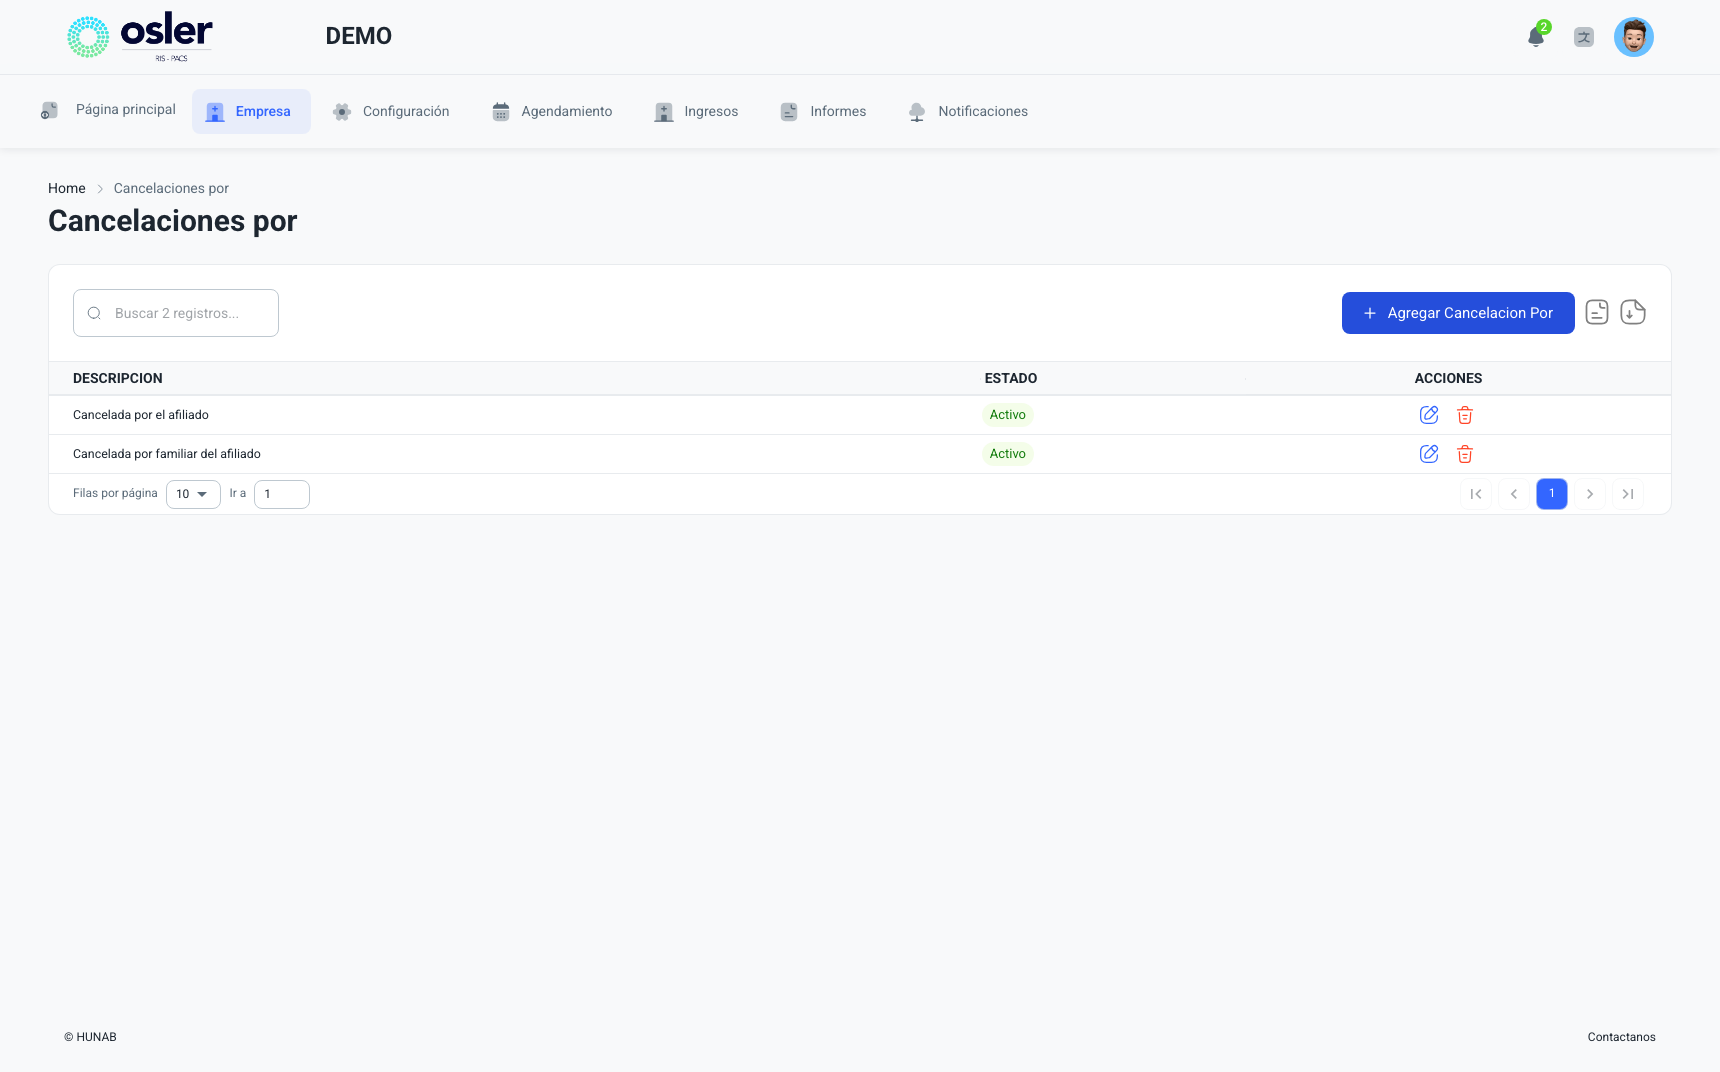Image resolution: width=1720 pixels, height=1072 pixels.
Task: Edit the 'Cancelada por el afiliado' row
Action: [1429, 415]
